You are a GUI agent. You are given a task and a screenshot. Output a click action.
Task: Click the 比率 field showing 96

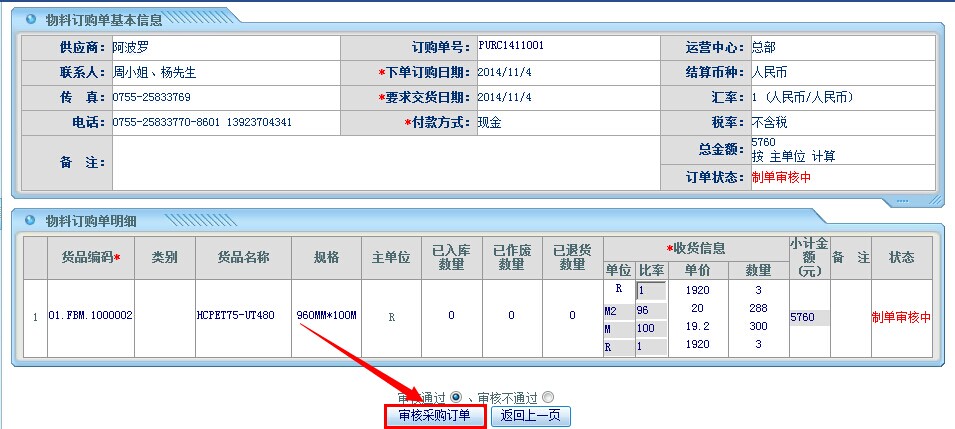pos(650,310)
